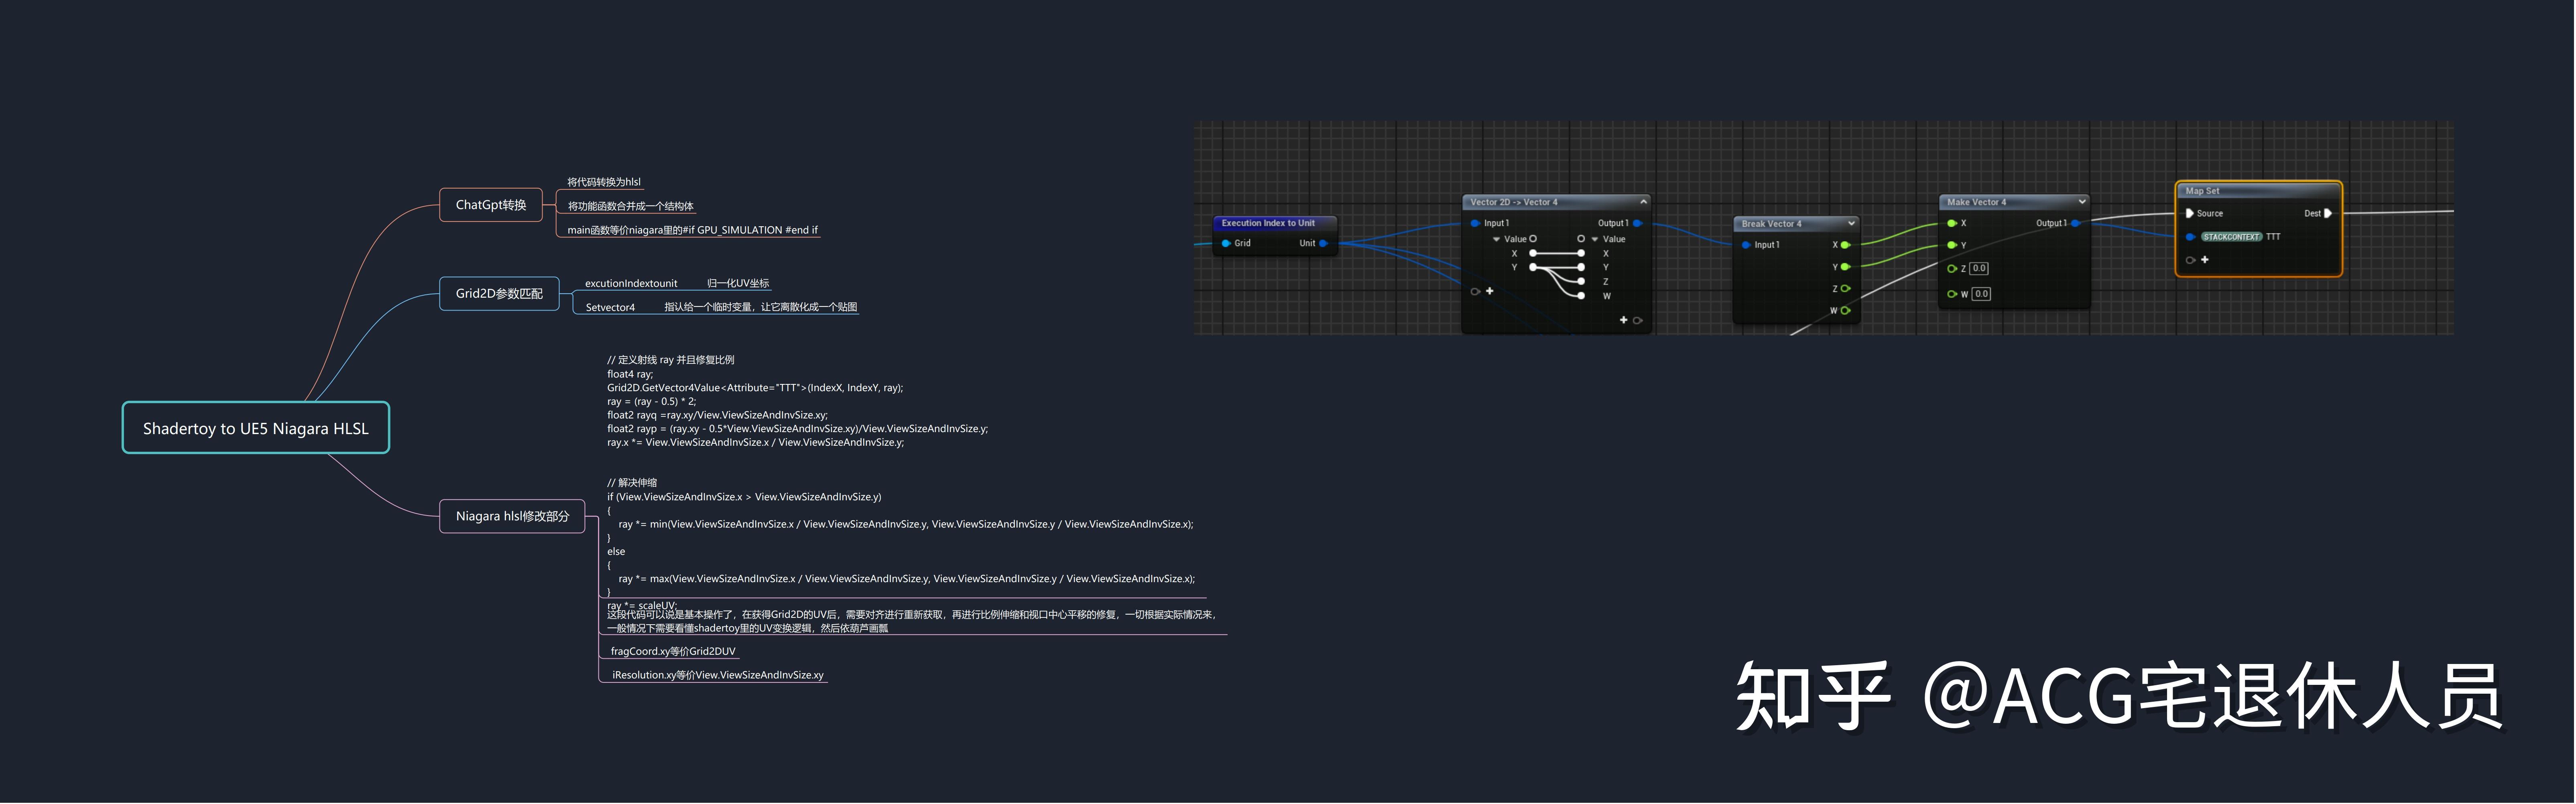Click Input 1 pin on Vector 2D node

(1475, 223)
